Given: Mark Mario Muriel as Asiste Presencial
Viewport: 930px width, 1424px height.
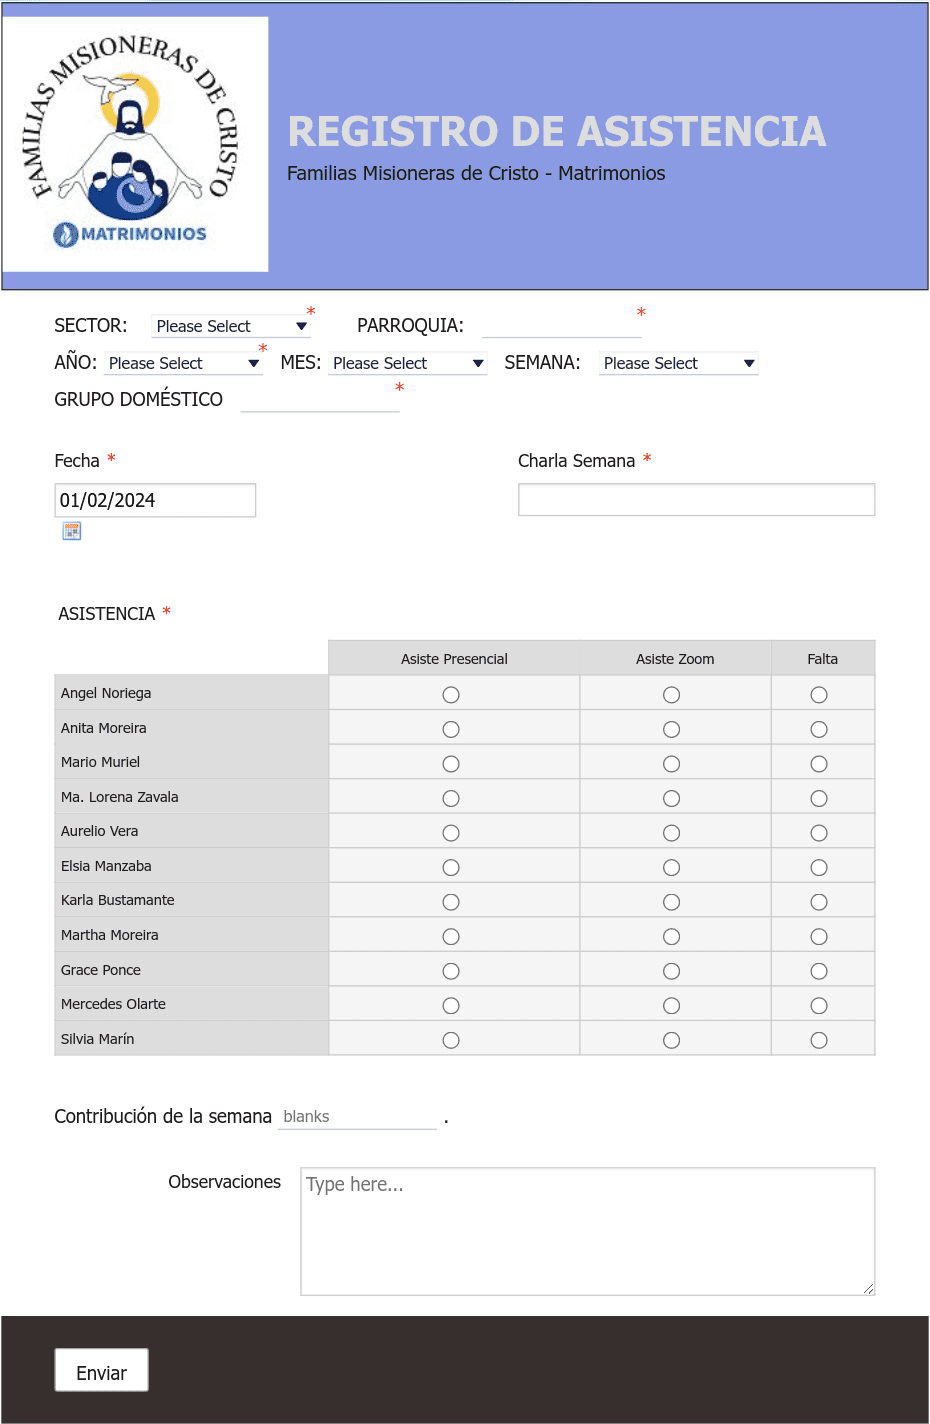Looking at the screenshot, I should (451, 764).
